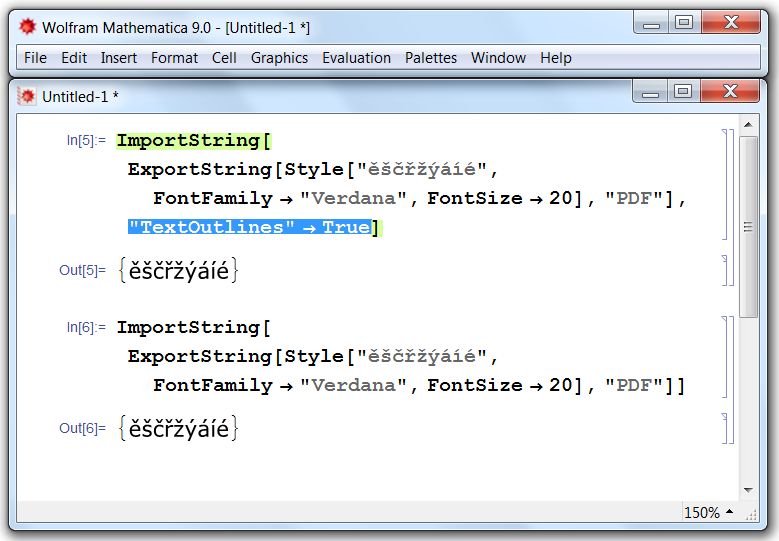Click the Untitled-1 notebook window icon
The width and height of the screenshot is (779, 541).
point(27,96)
